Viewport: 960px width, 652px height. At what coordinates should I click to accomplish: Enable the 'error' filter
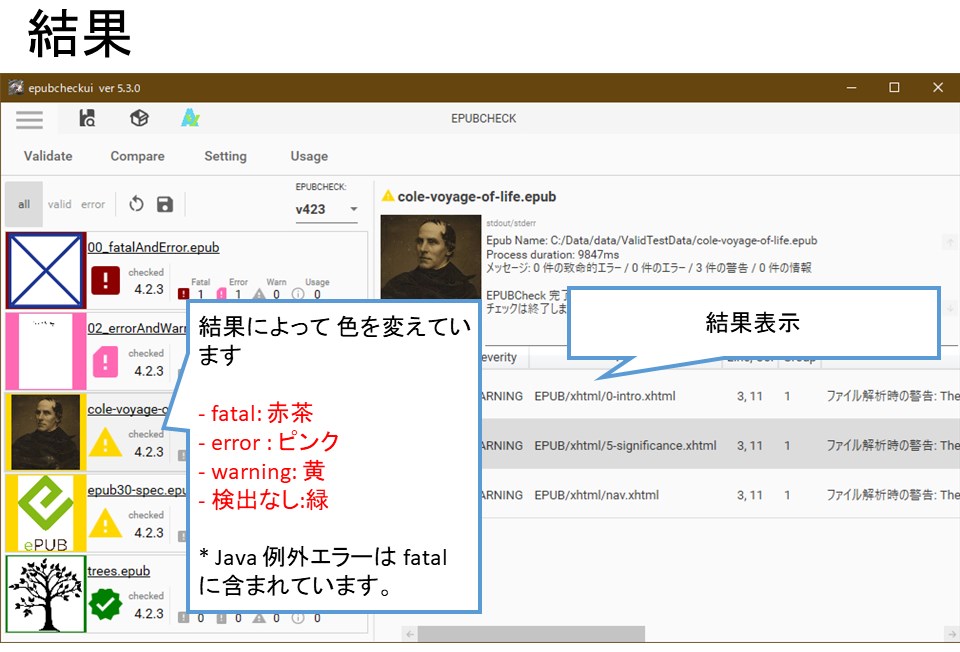(91, 204)
